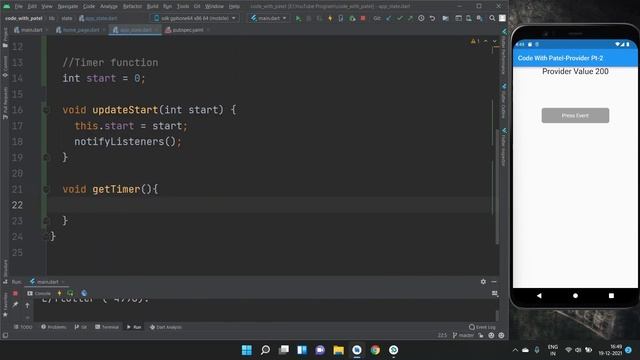Open the ENG IN language indicator
Screen dimensions: 640x360
pyautogui.click(x=553, y=350)
